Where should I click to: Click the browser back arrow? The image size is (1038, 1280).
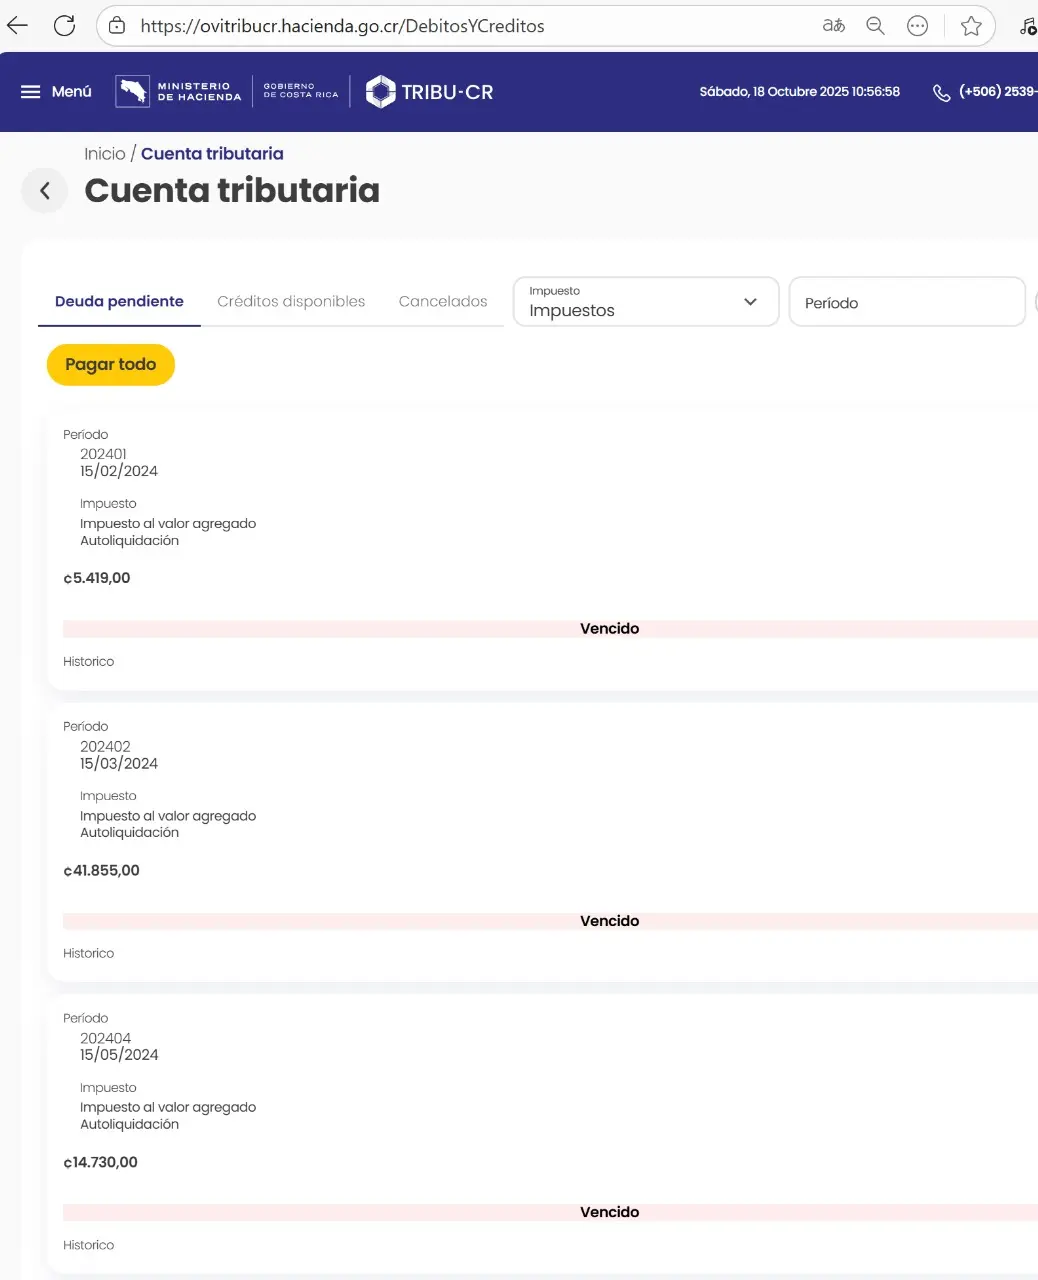[18, 26]
